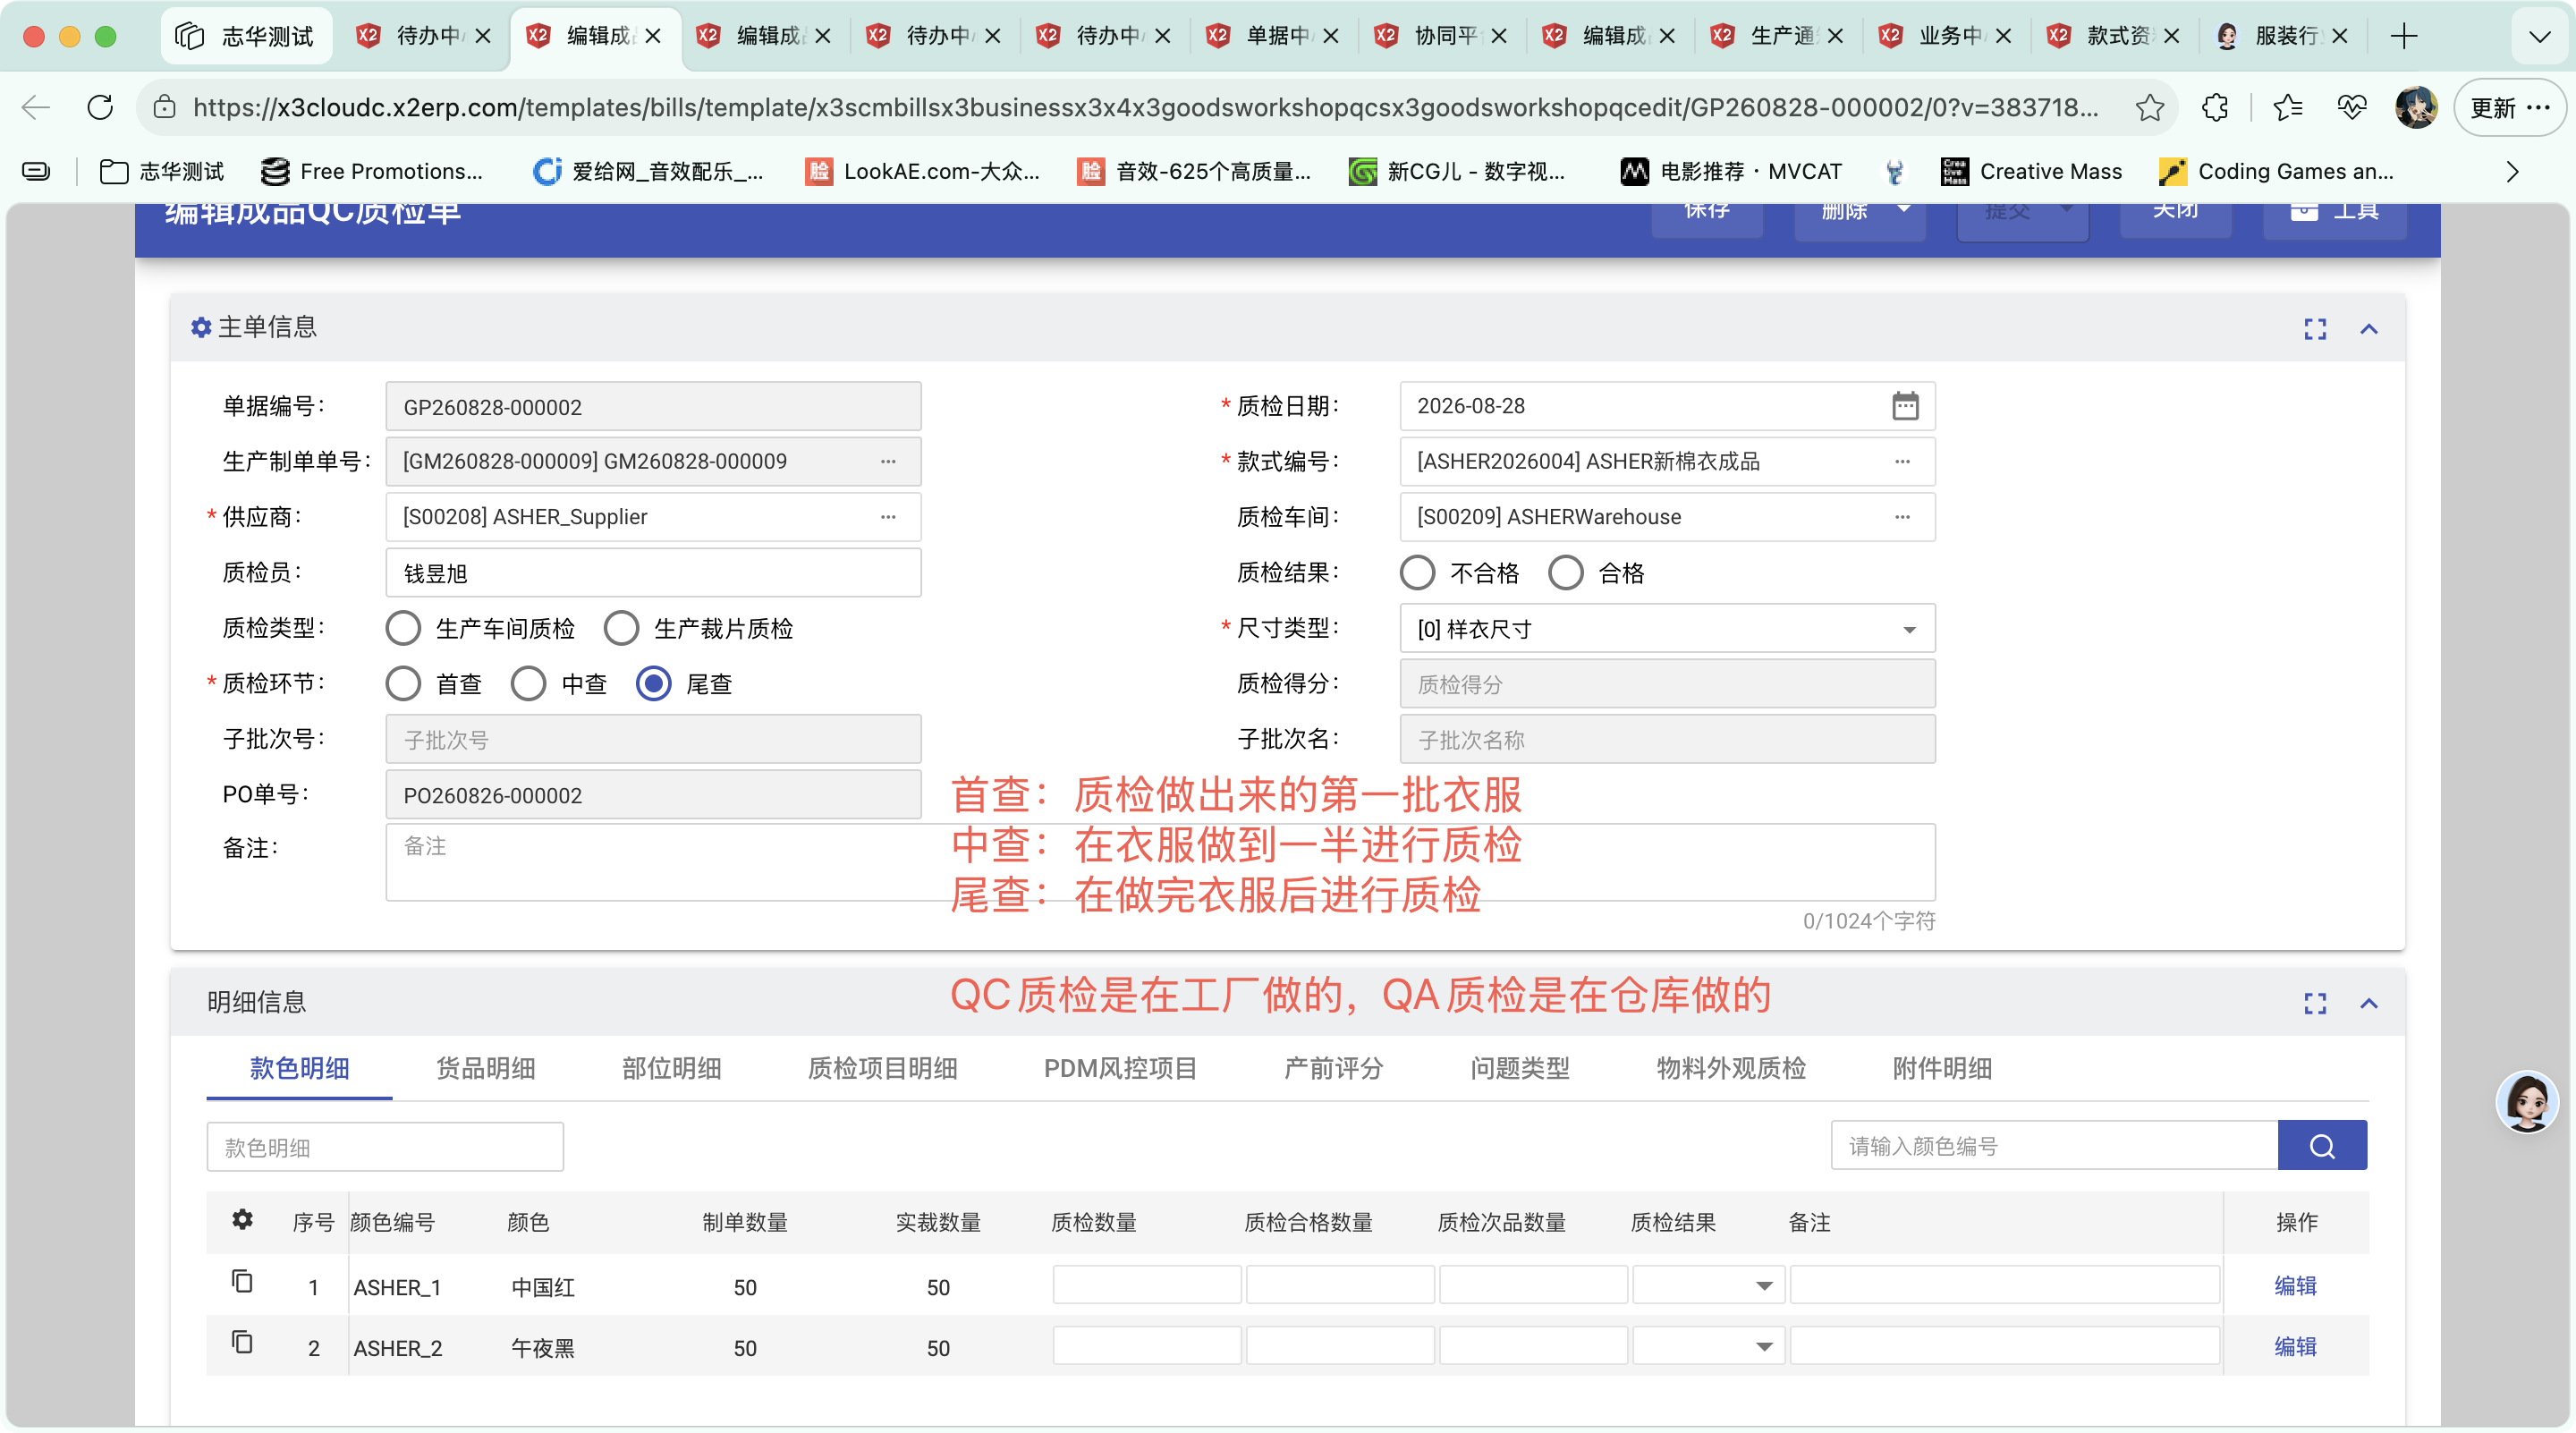Open 质检结果 dropdown for row ASHER_2

[1708, 1346]
